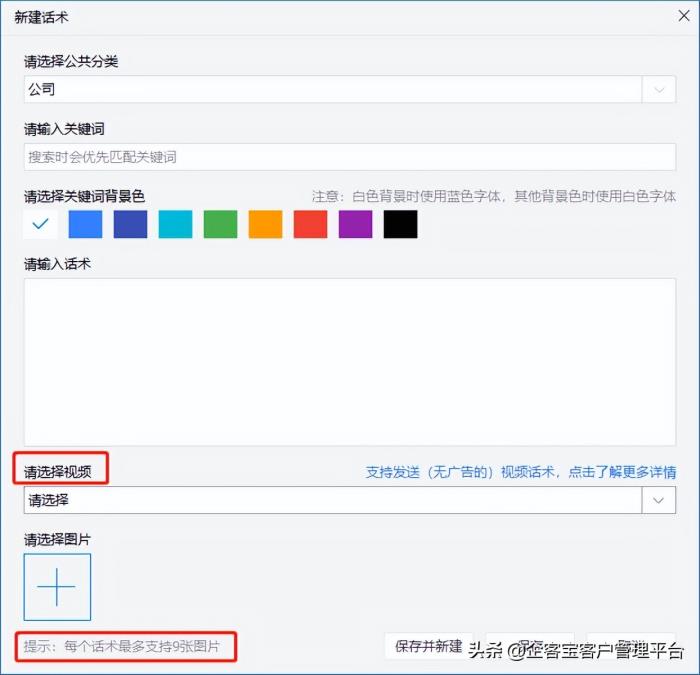Choose the orange background color swatch
Screen dimensions: 700x675
click(265, 224)
